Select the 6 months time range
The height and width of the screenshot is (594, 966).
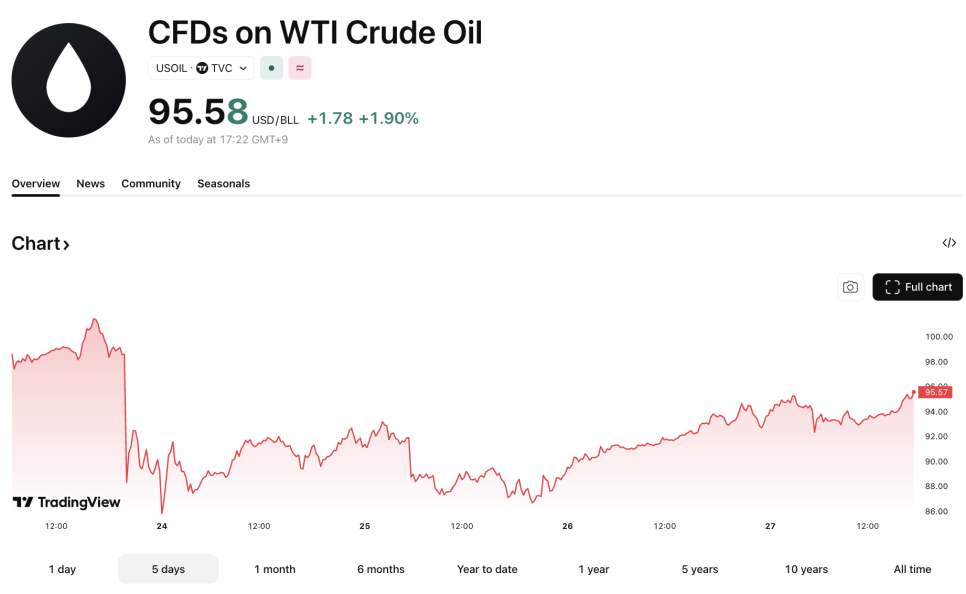click(381, 569)
